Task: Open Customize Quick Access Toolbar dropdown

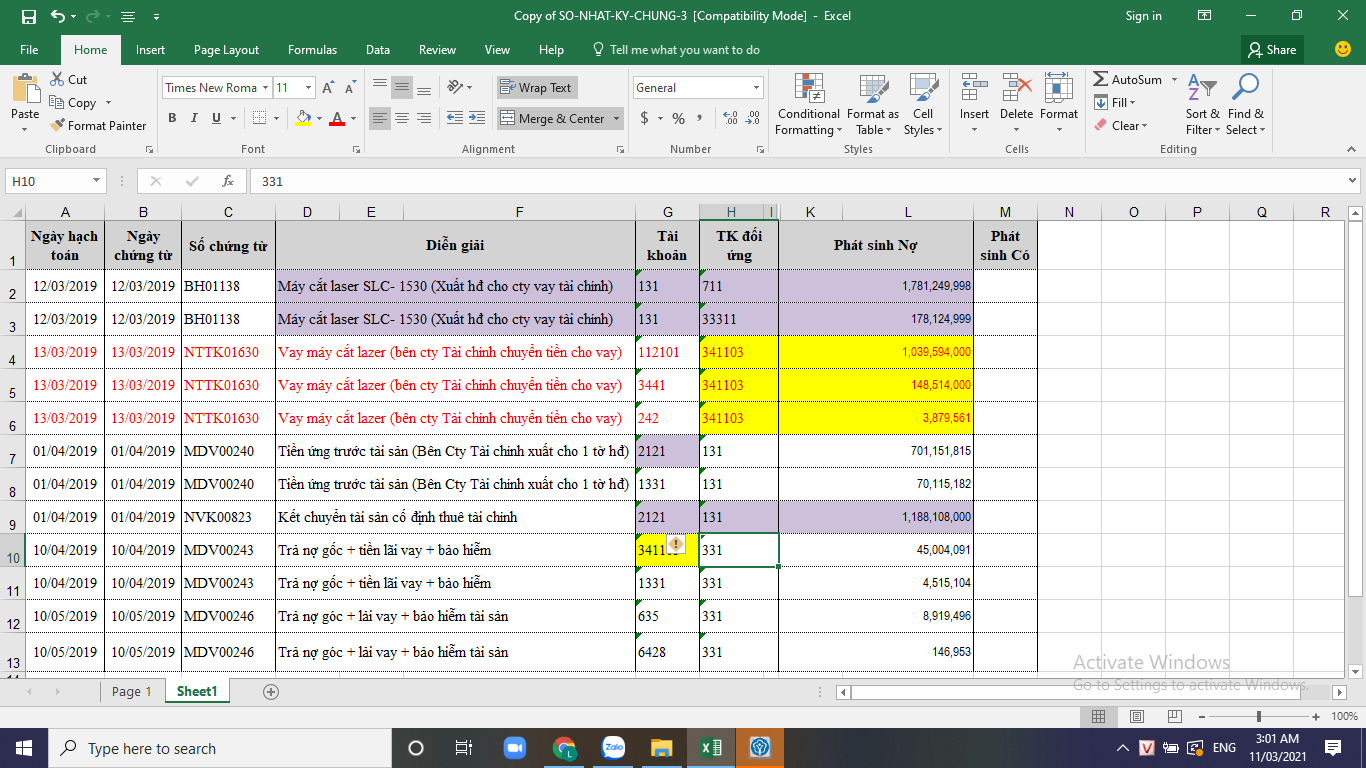Action: (x=157, y=17)
